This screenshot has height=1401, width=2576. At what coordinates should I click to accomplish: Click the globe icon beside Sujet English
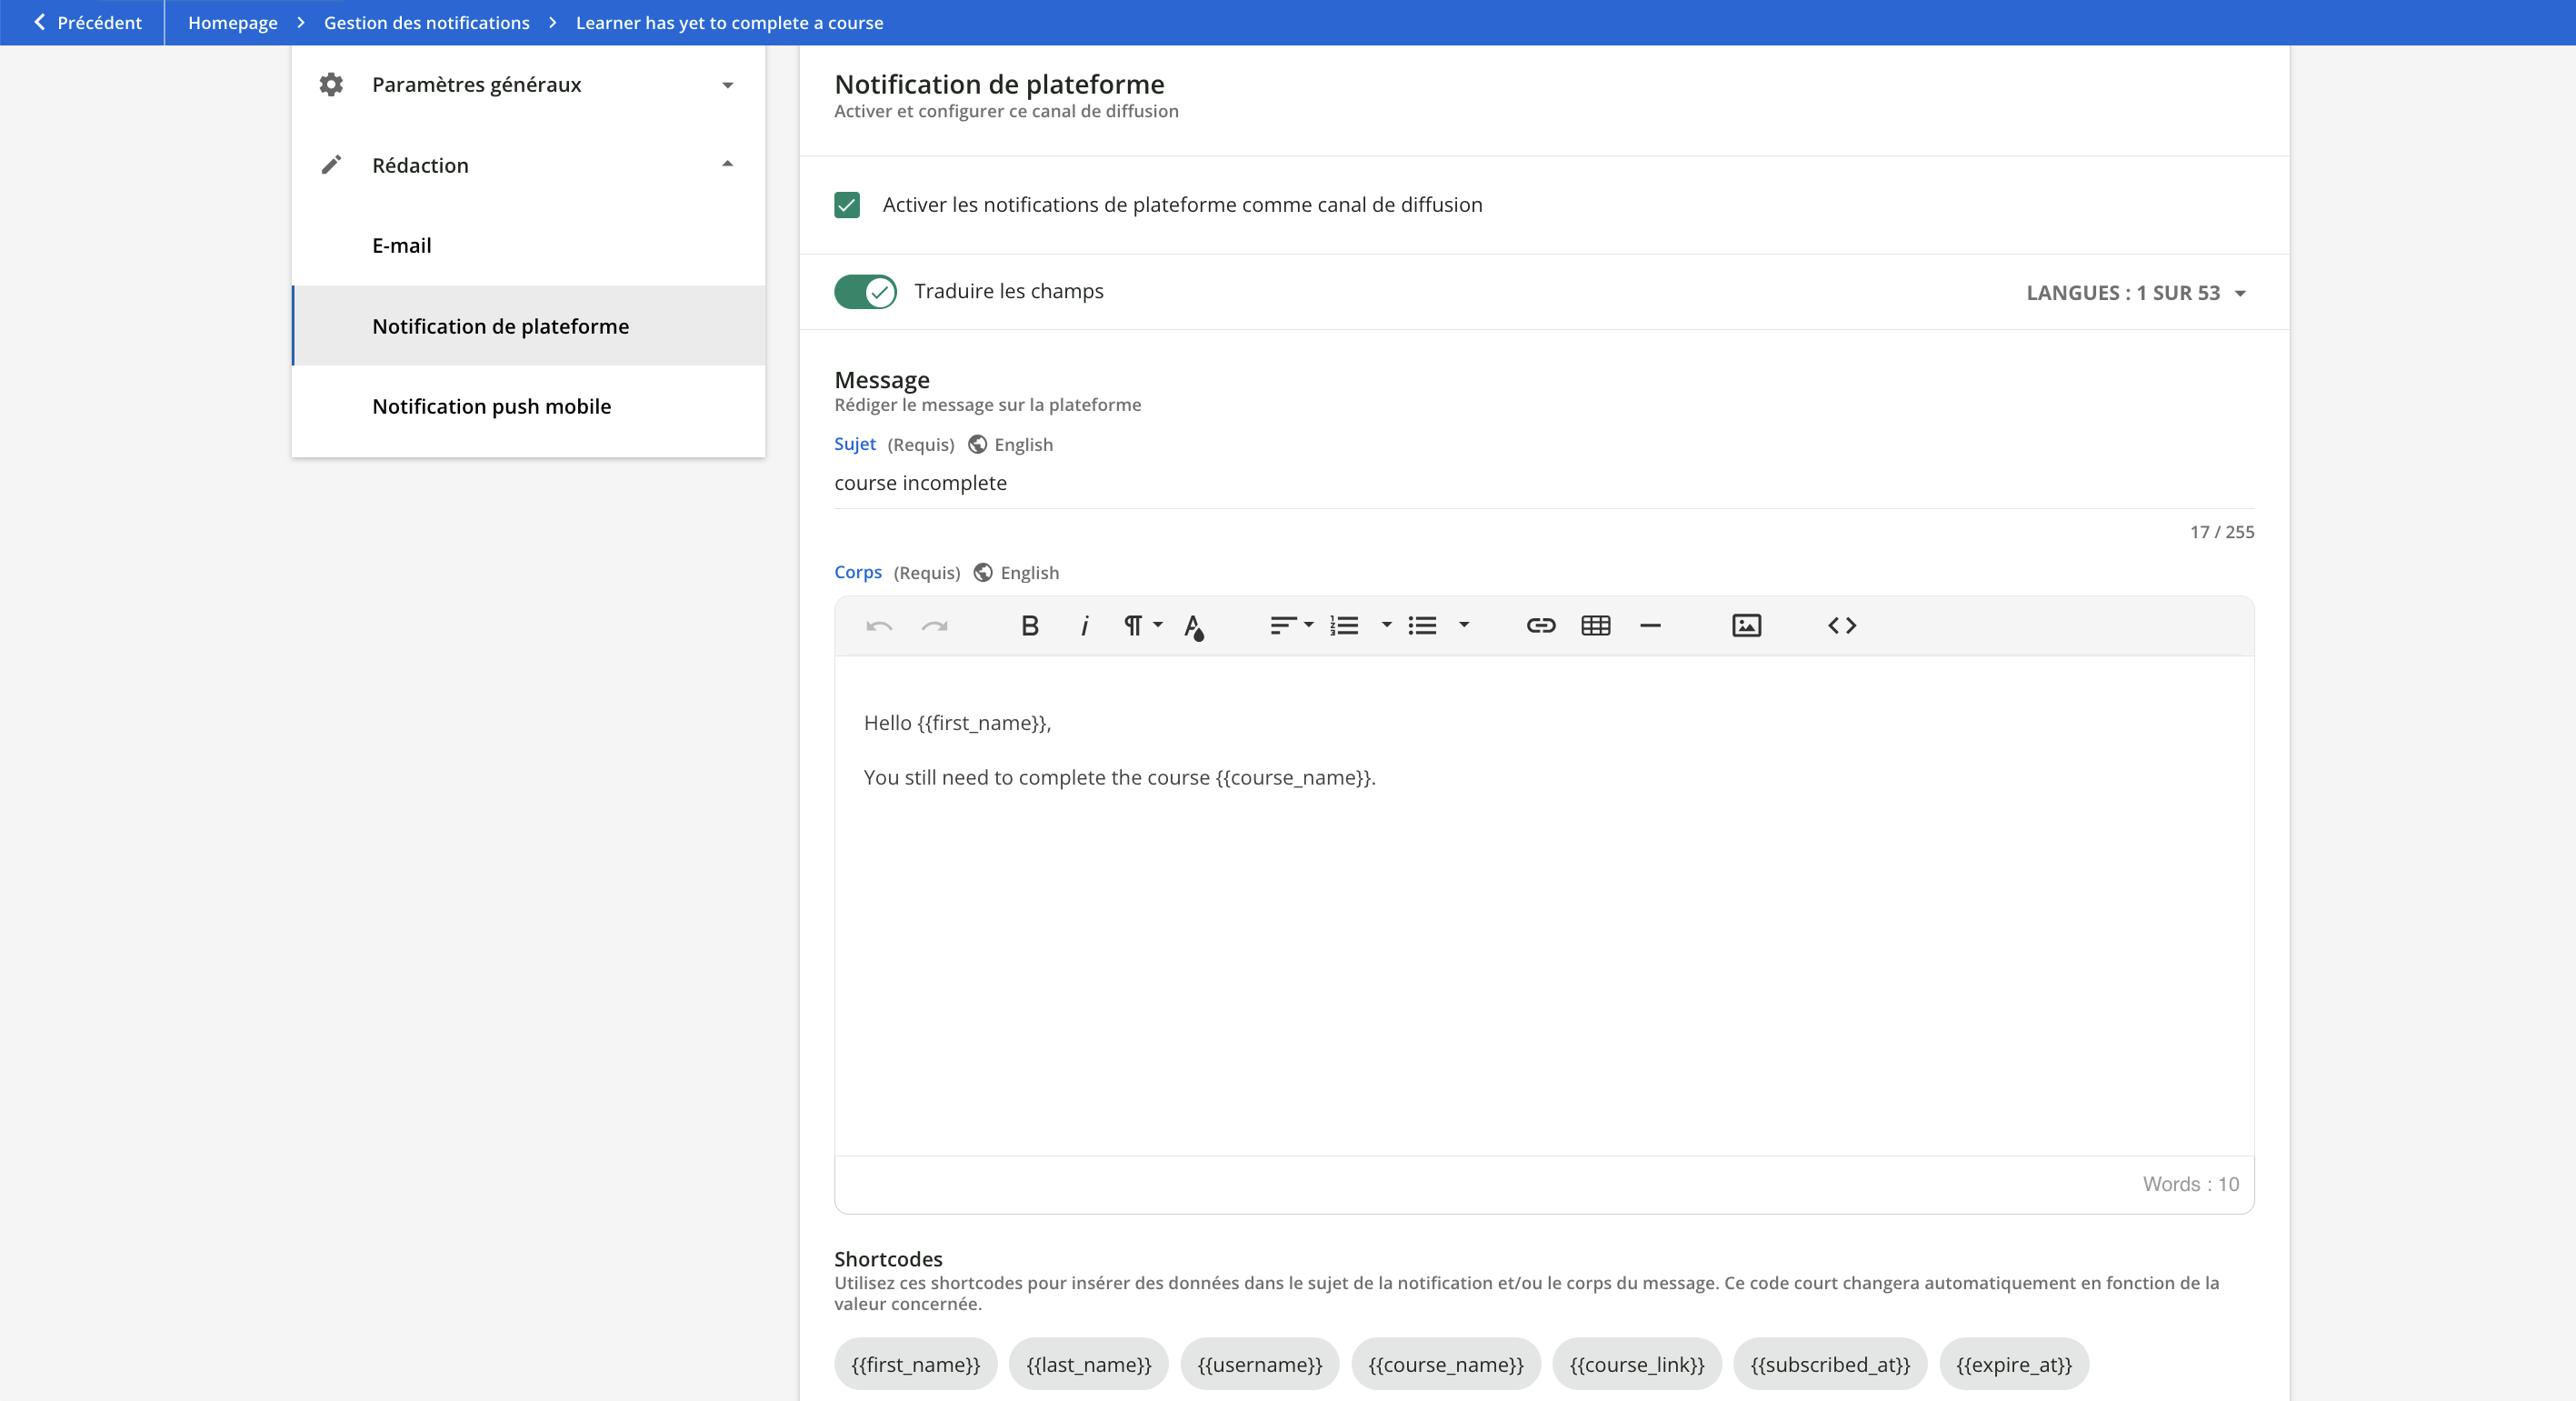tap(977, 445)
